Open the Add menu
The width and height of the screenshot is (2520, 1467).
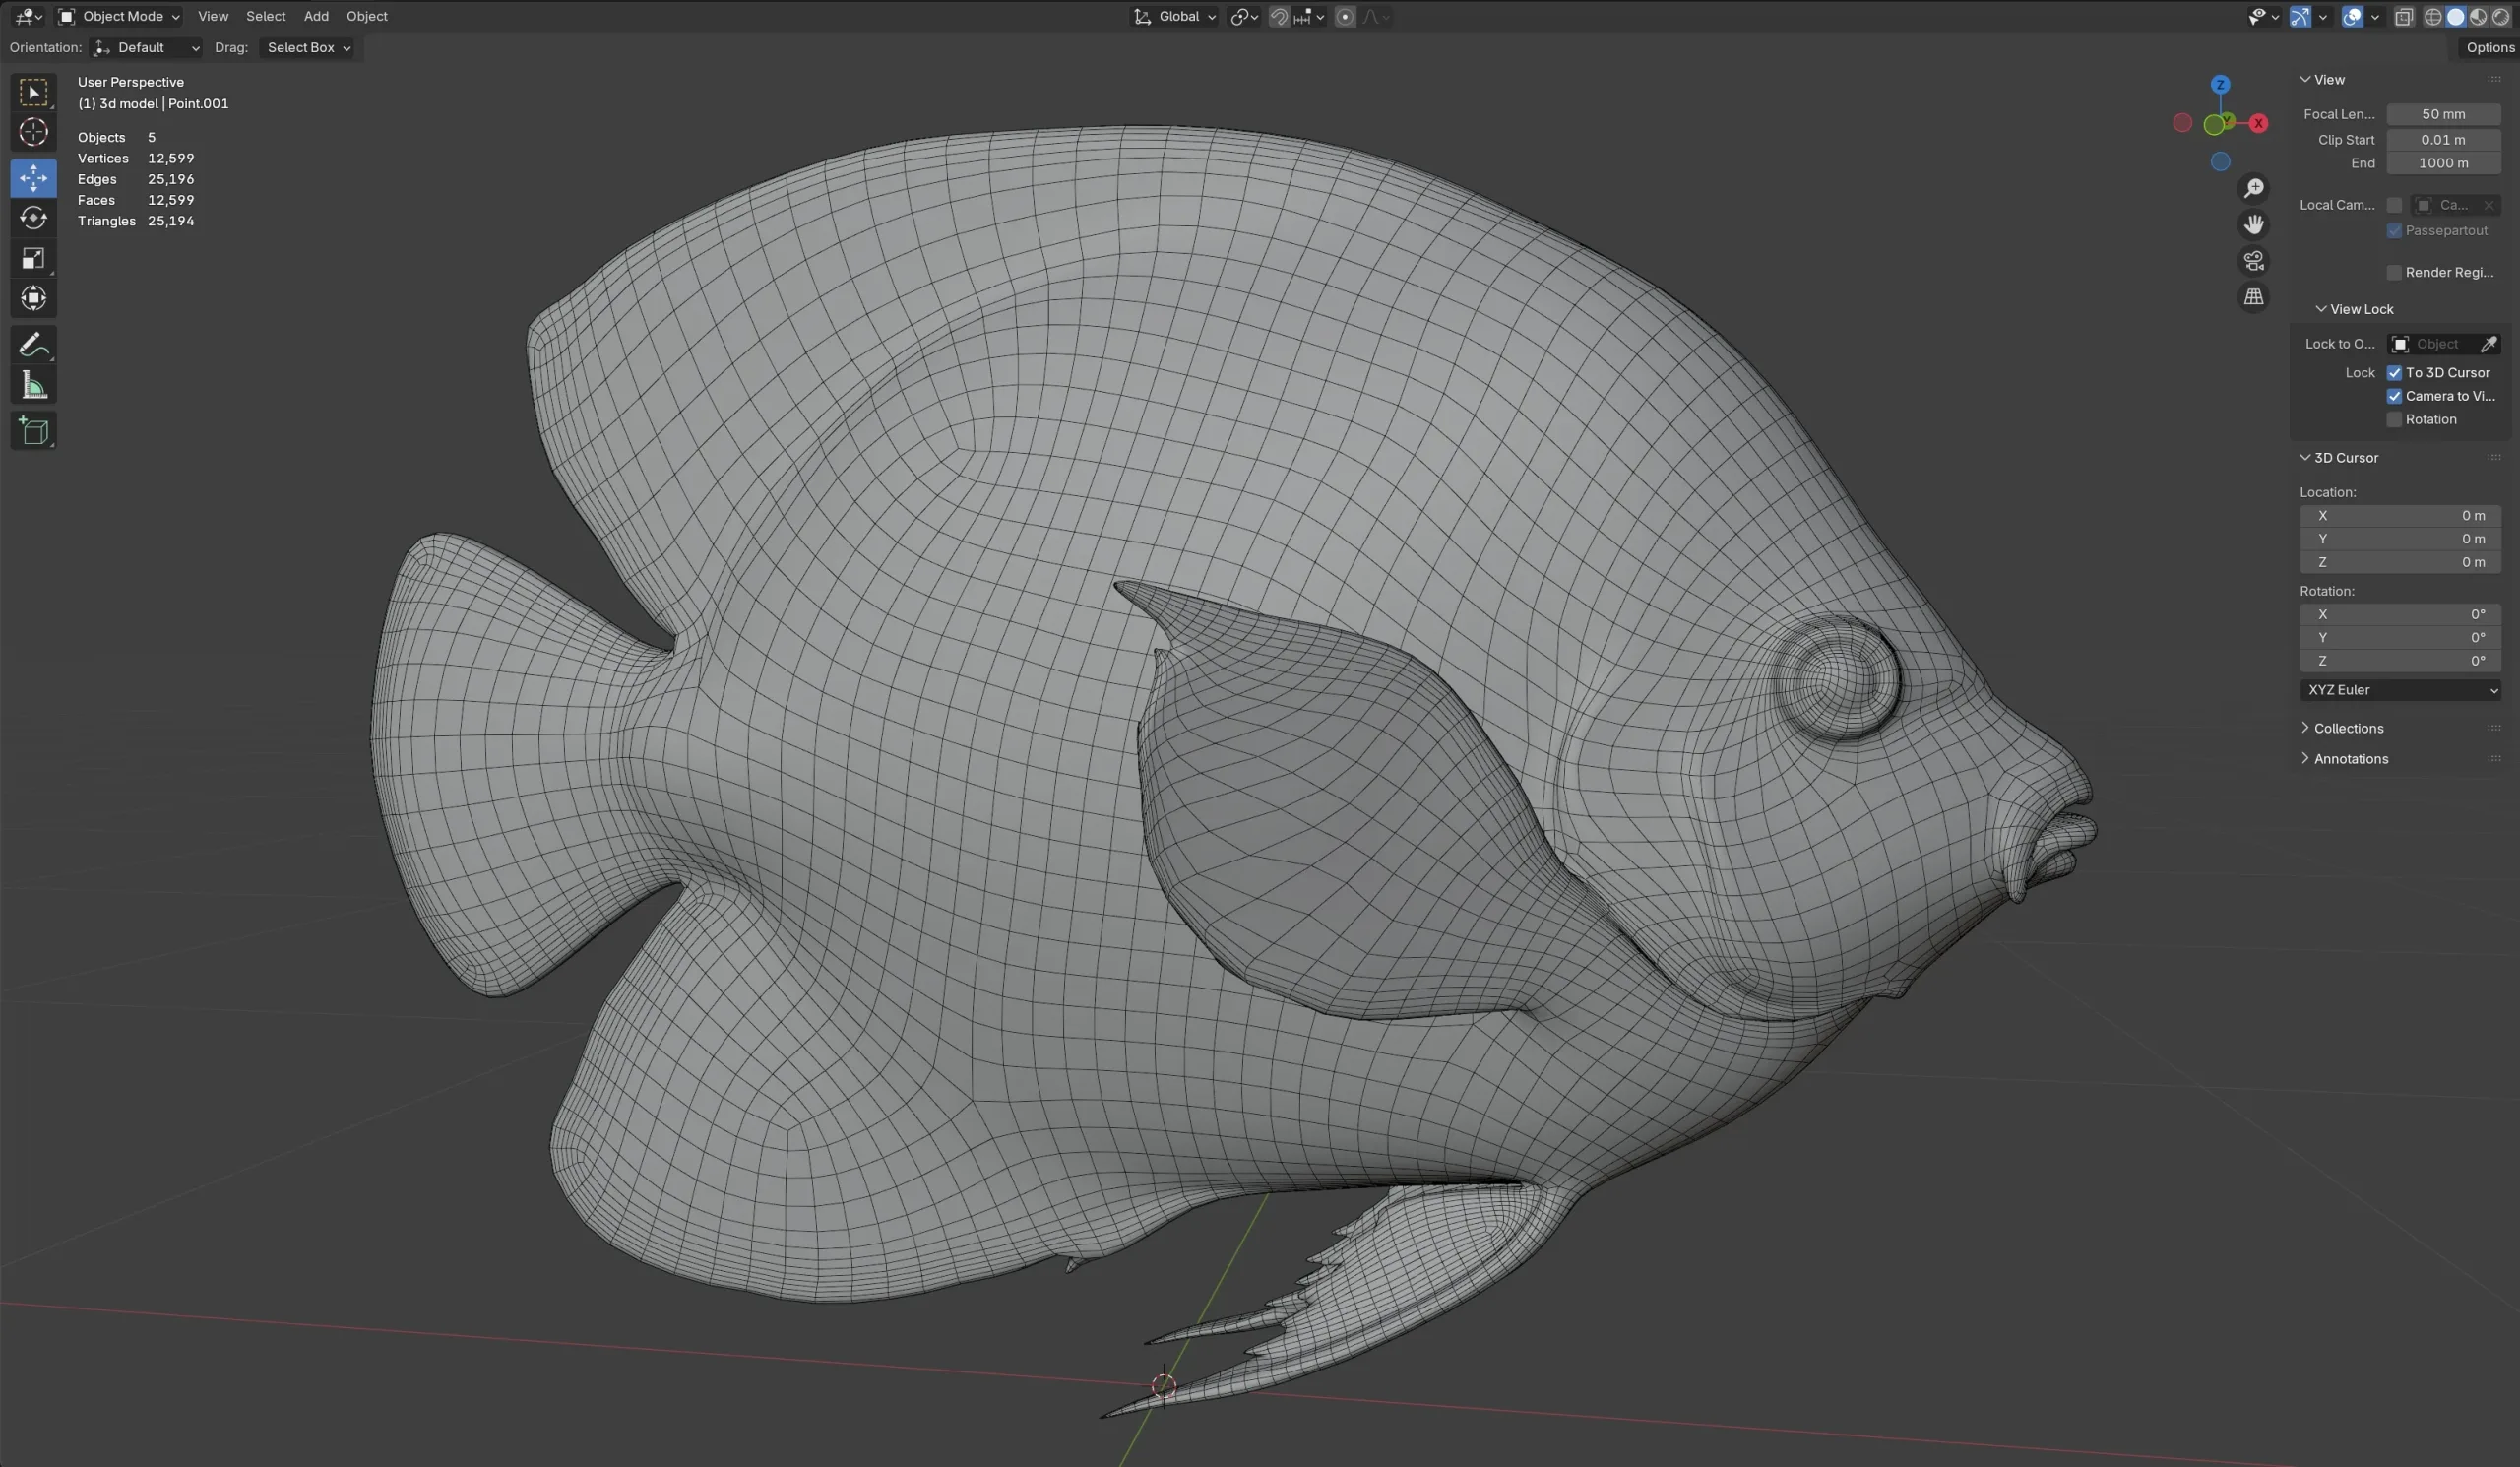(315, 16)
